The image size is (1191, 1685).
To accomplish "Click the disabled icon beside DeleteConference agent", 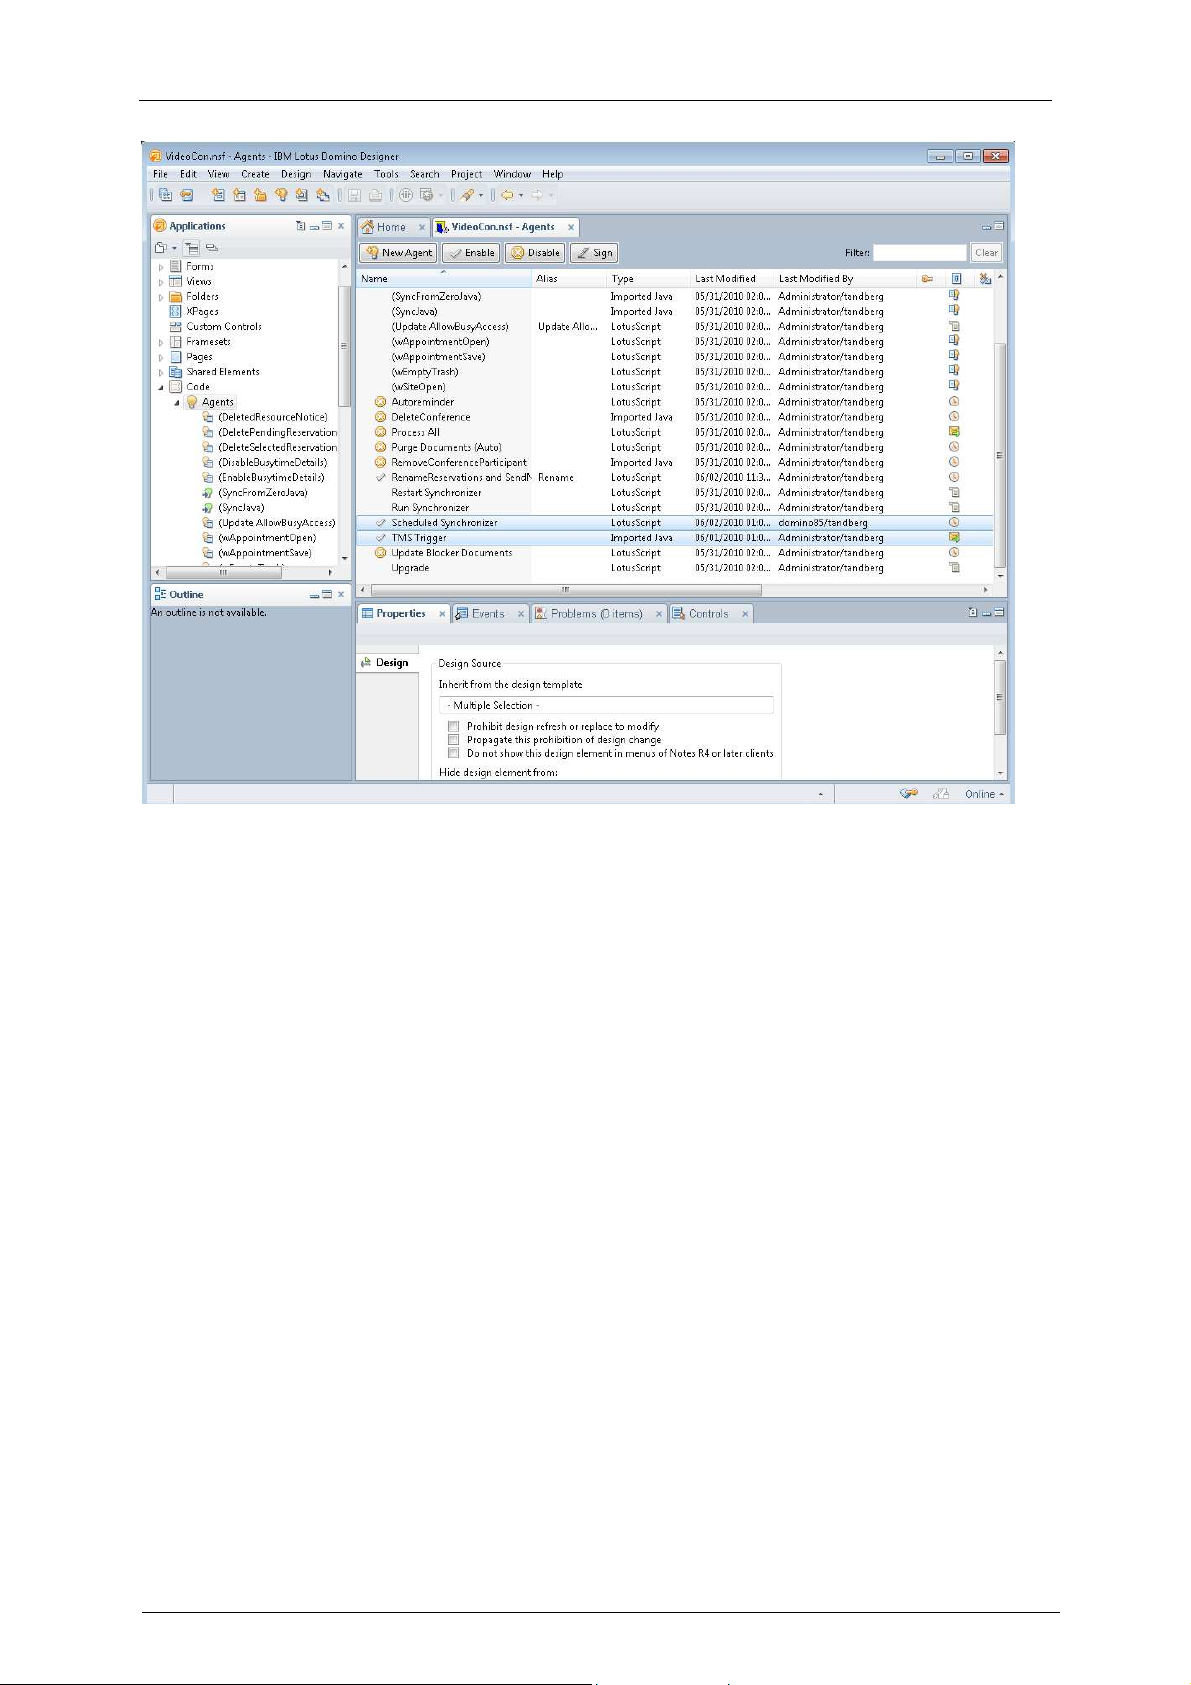I will tap(380, 417).
